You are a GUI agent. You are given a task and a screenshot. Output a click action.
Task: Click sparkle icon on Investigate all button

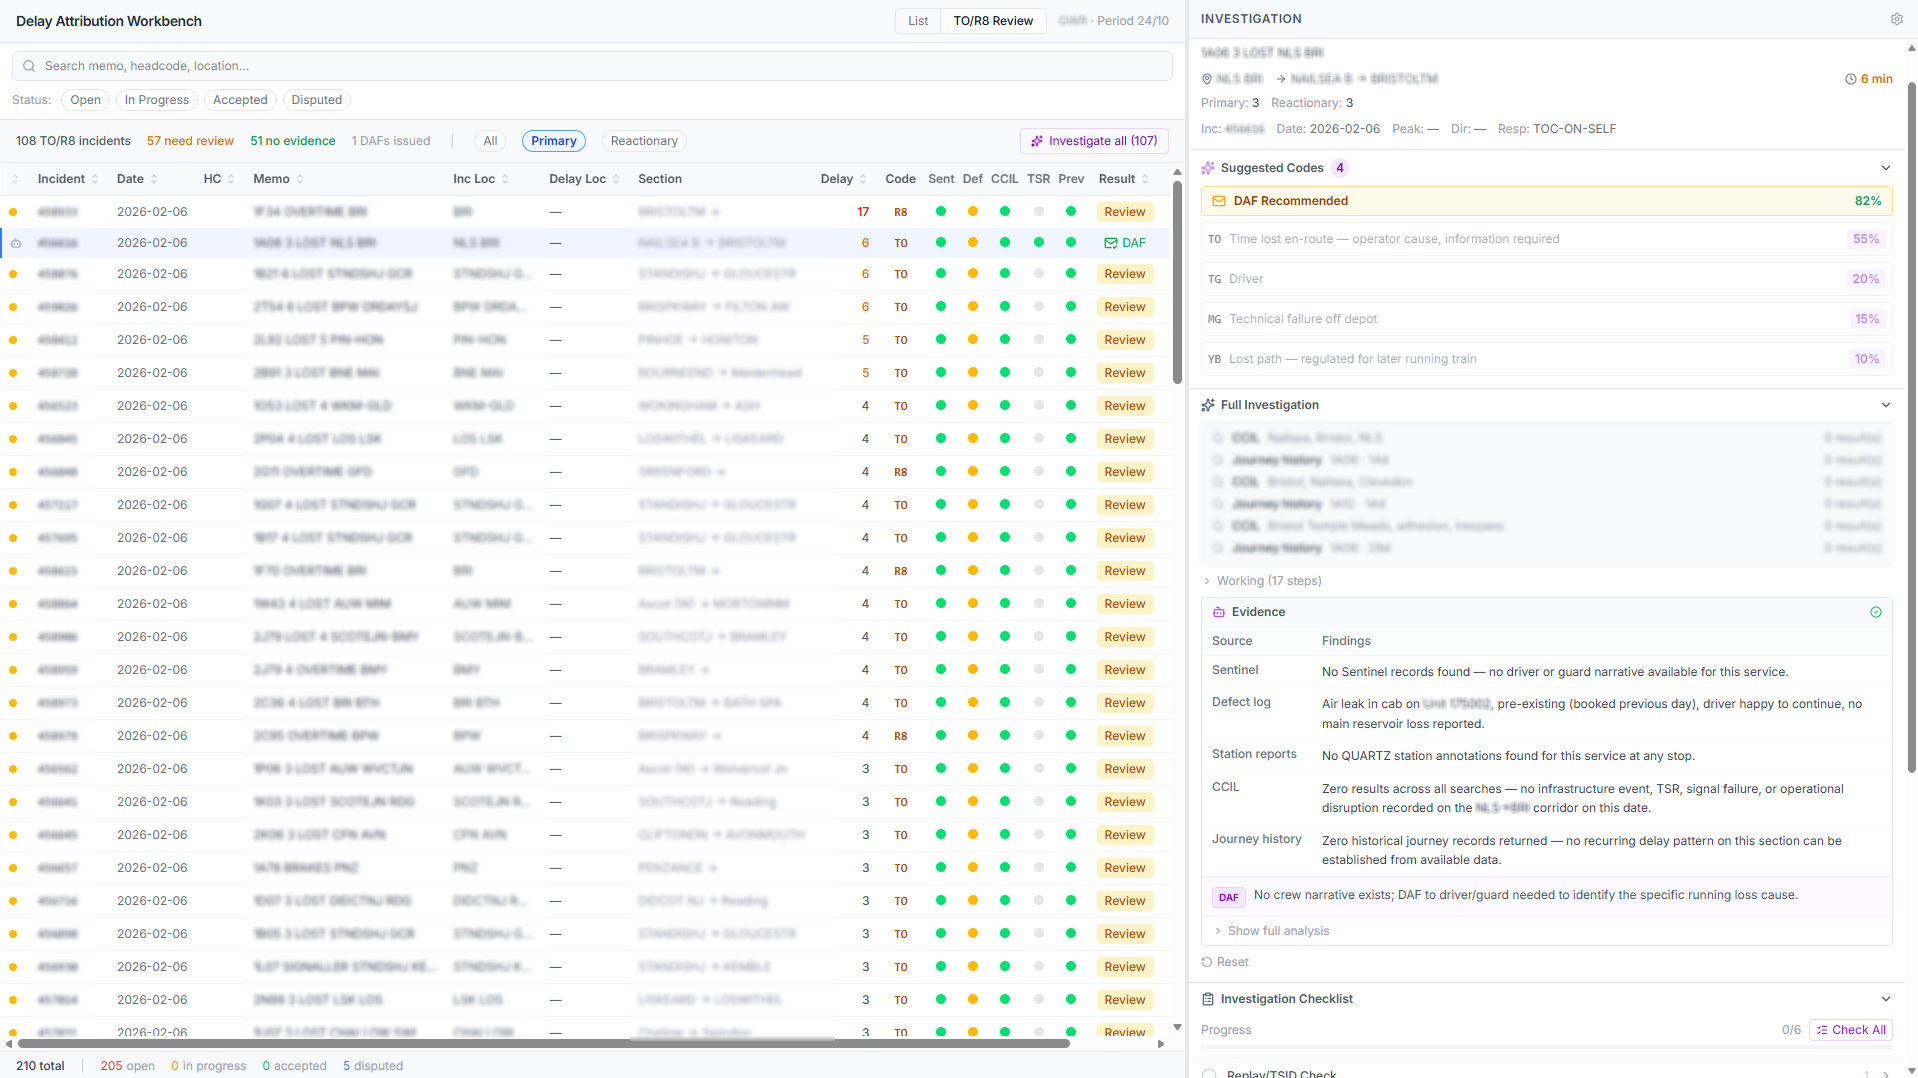point(1037,141)
